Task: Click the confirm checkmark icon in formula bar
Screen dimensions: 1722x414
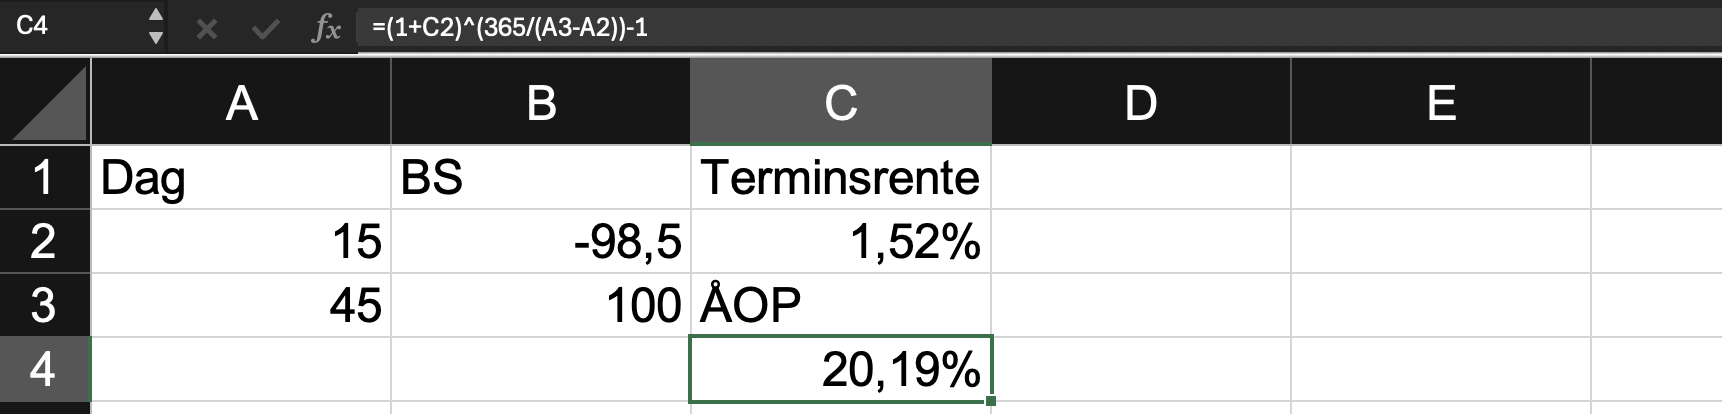Action: (265, 29)
